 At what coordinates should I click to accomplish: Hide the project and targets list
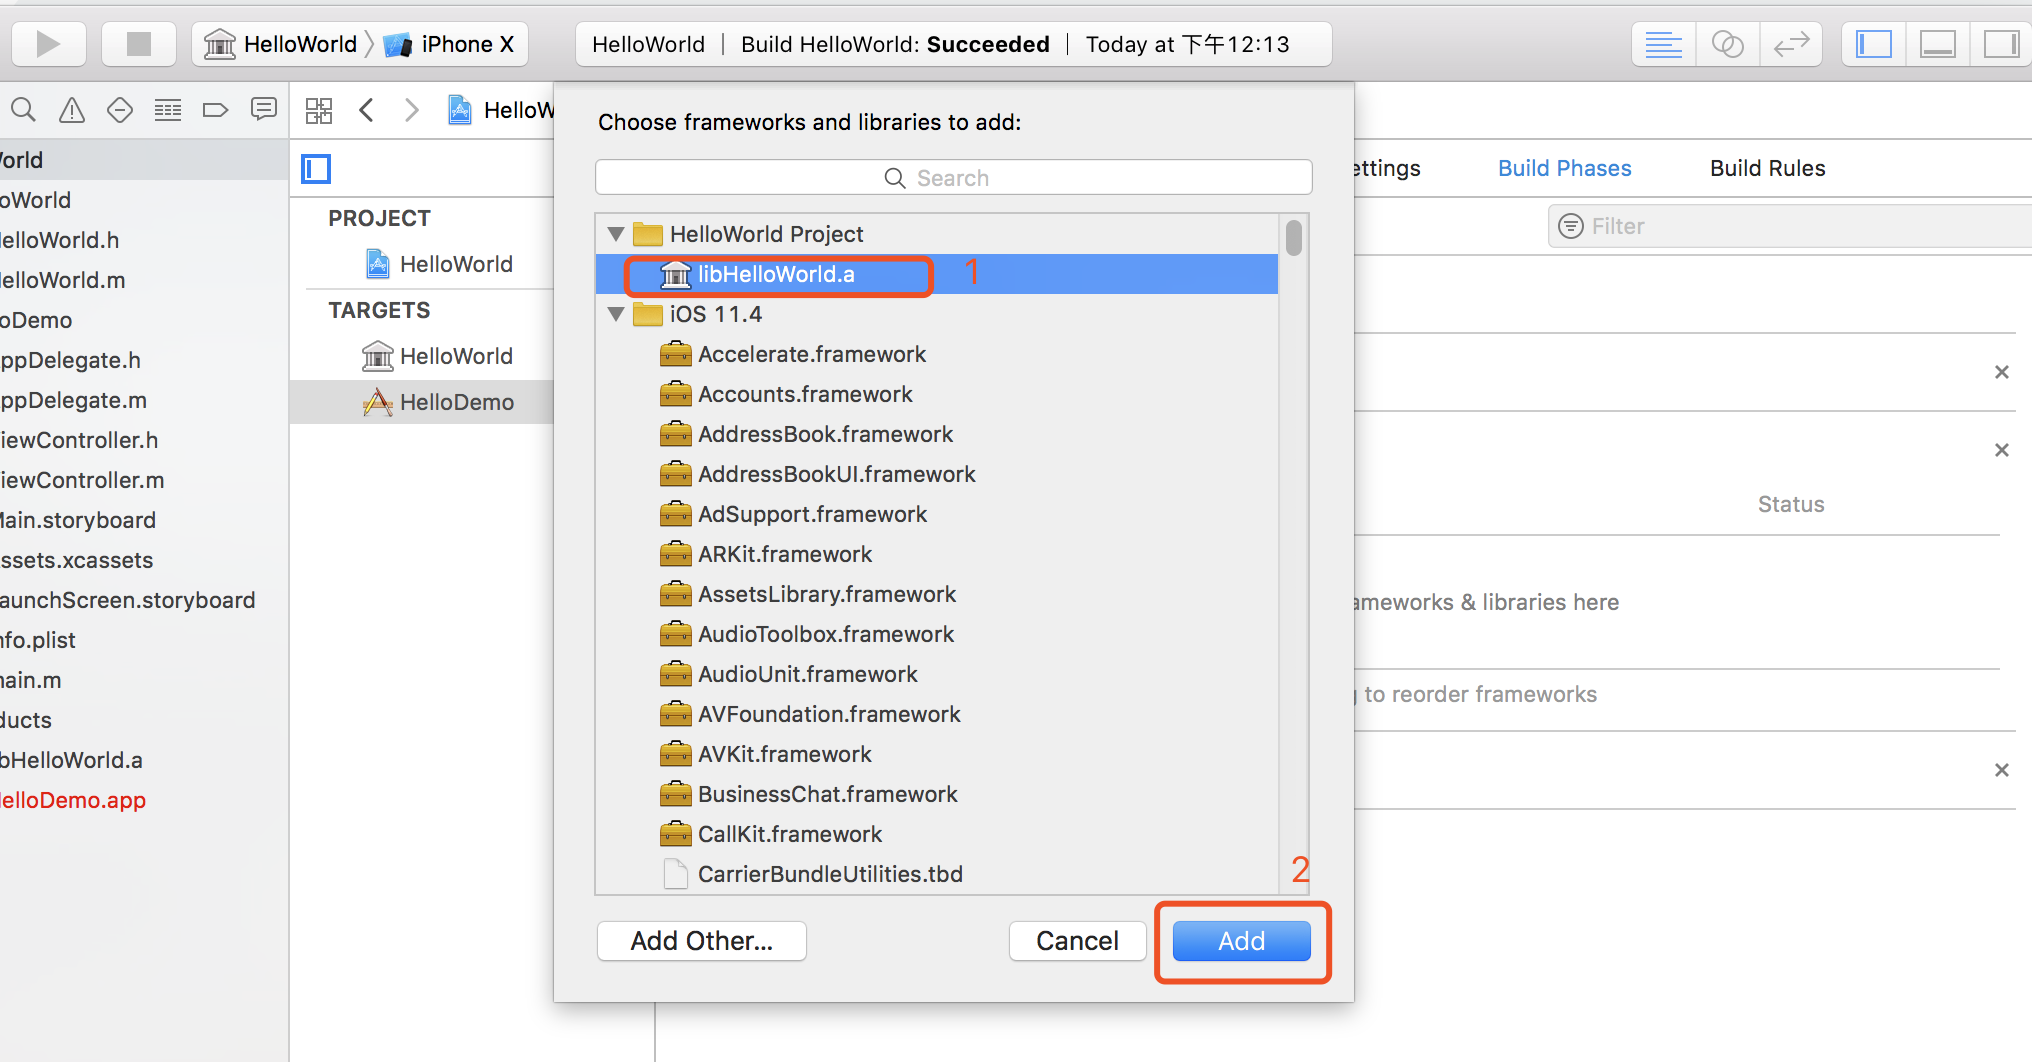(316, 169)
